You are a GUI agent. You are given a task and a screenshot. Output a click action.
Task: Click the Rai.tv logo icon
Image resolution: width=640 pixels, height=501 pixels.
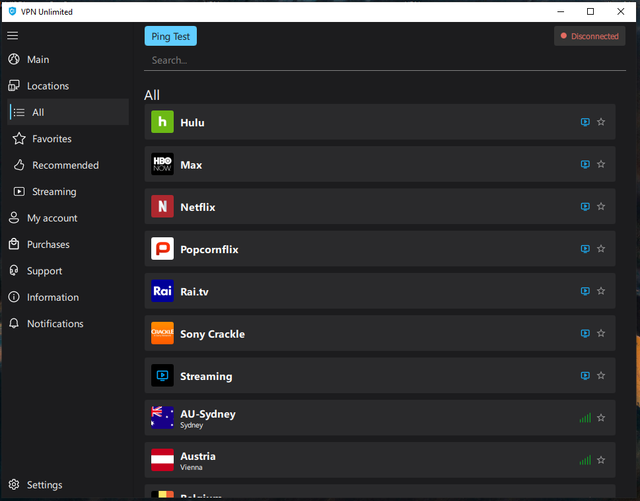(x=162, y=291)
